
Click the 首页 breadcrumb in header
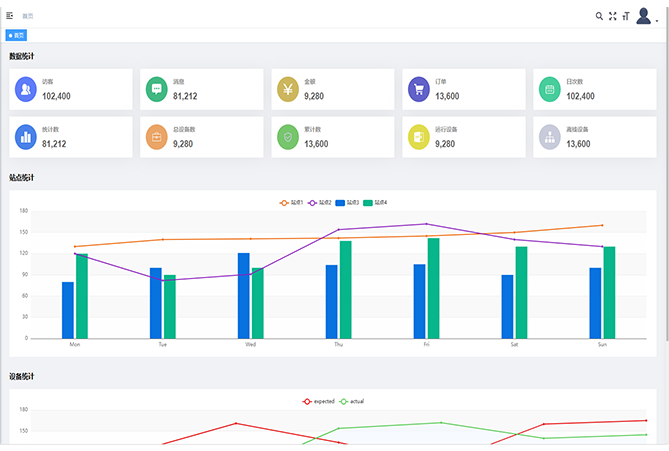[x=28, y=16]
